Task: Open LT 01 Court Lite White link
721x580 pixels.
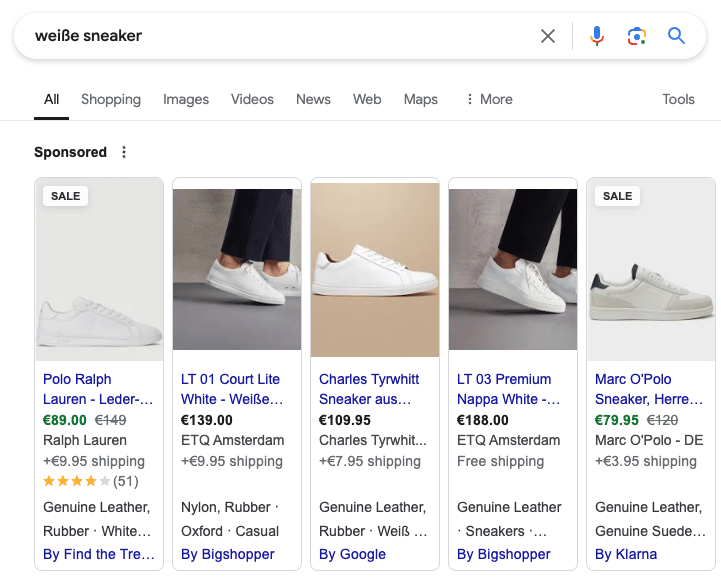Action: pyautogui.click(x=232, y=389)
